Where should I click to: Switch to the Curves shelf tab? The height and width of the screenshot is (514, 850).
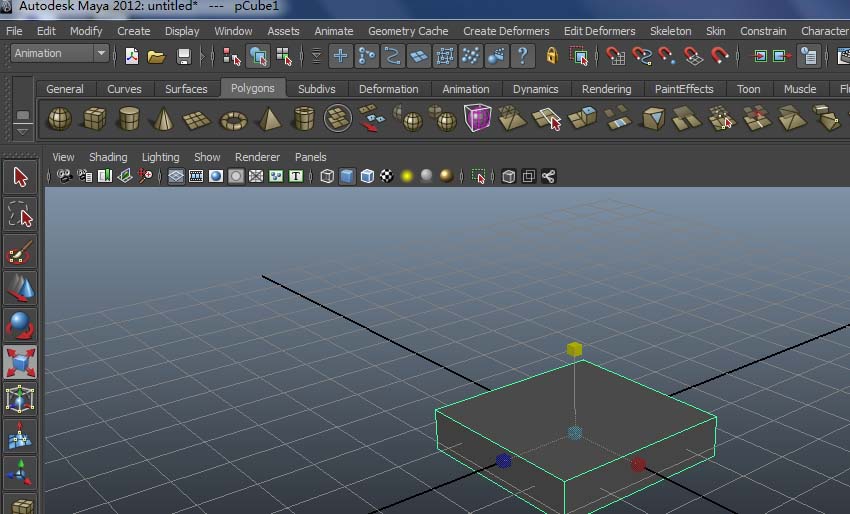(124, 89)
